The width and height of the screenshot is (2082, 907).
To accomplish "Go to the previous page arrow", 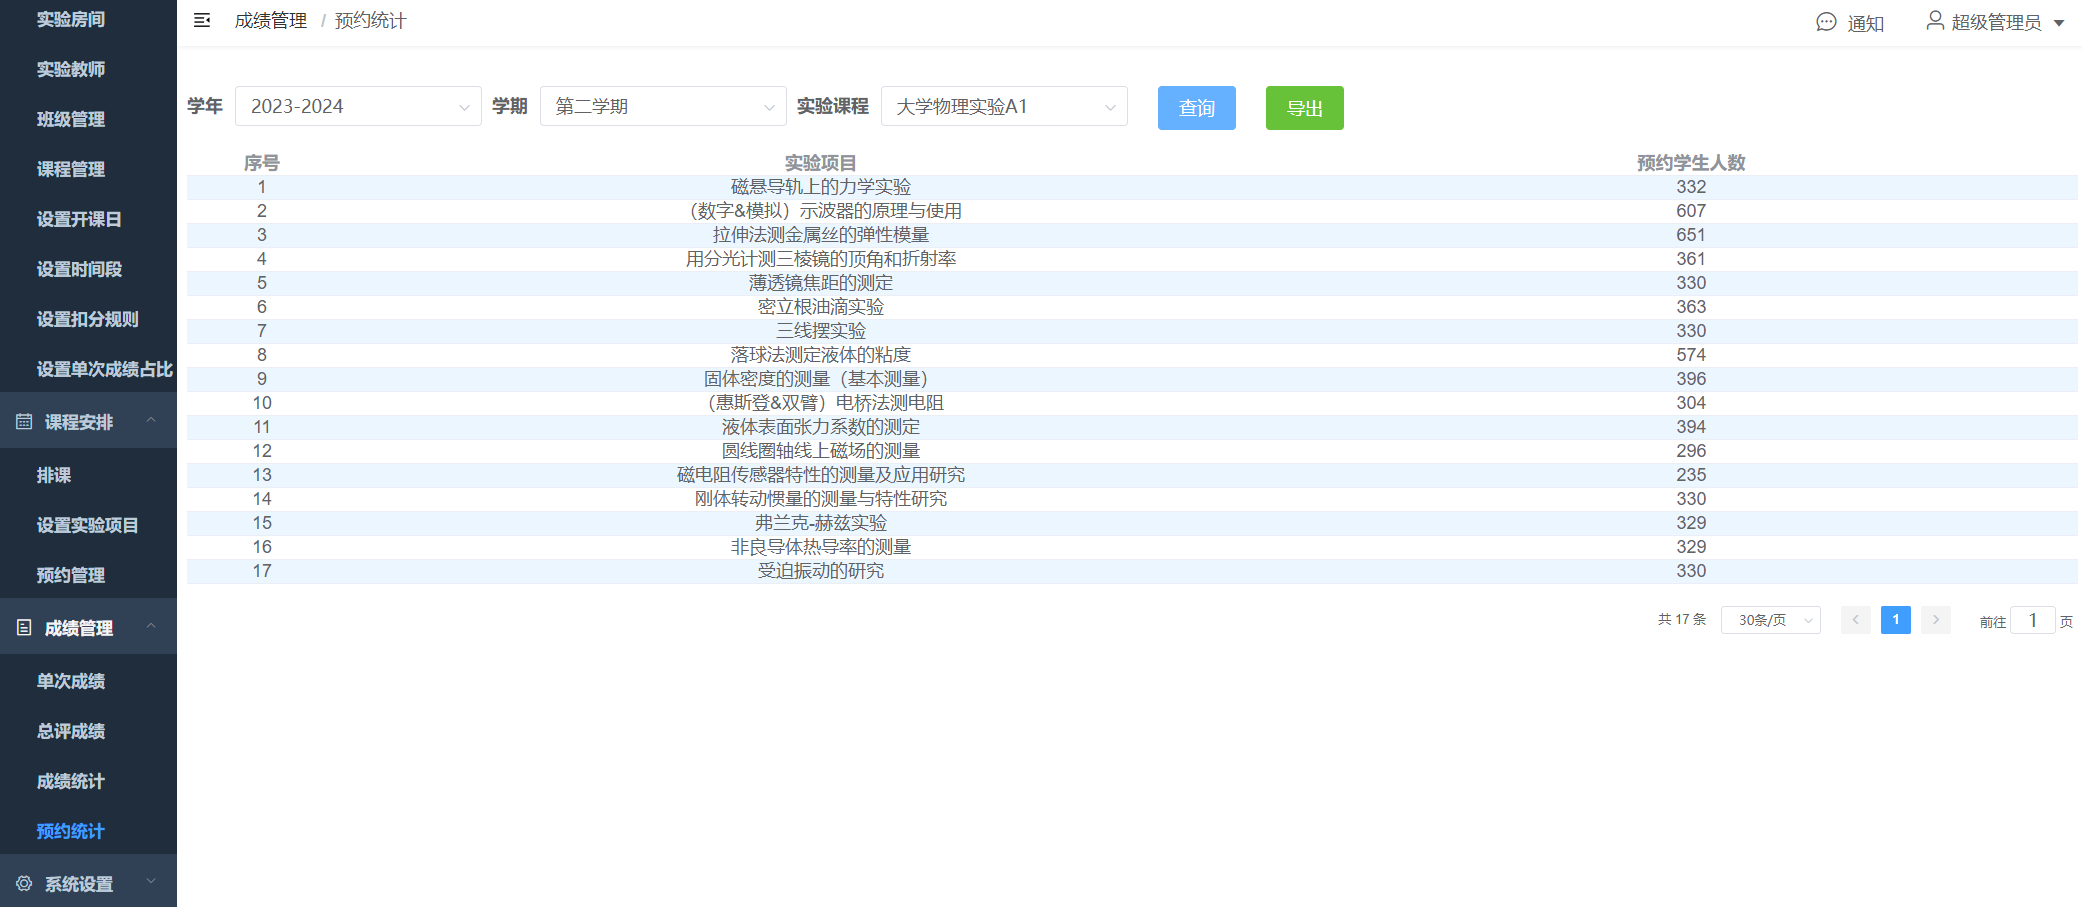I will 1856,620.
